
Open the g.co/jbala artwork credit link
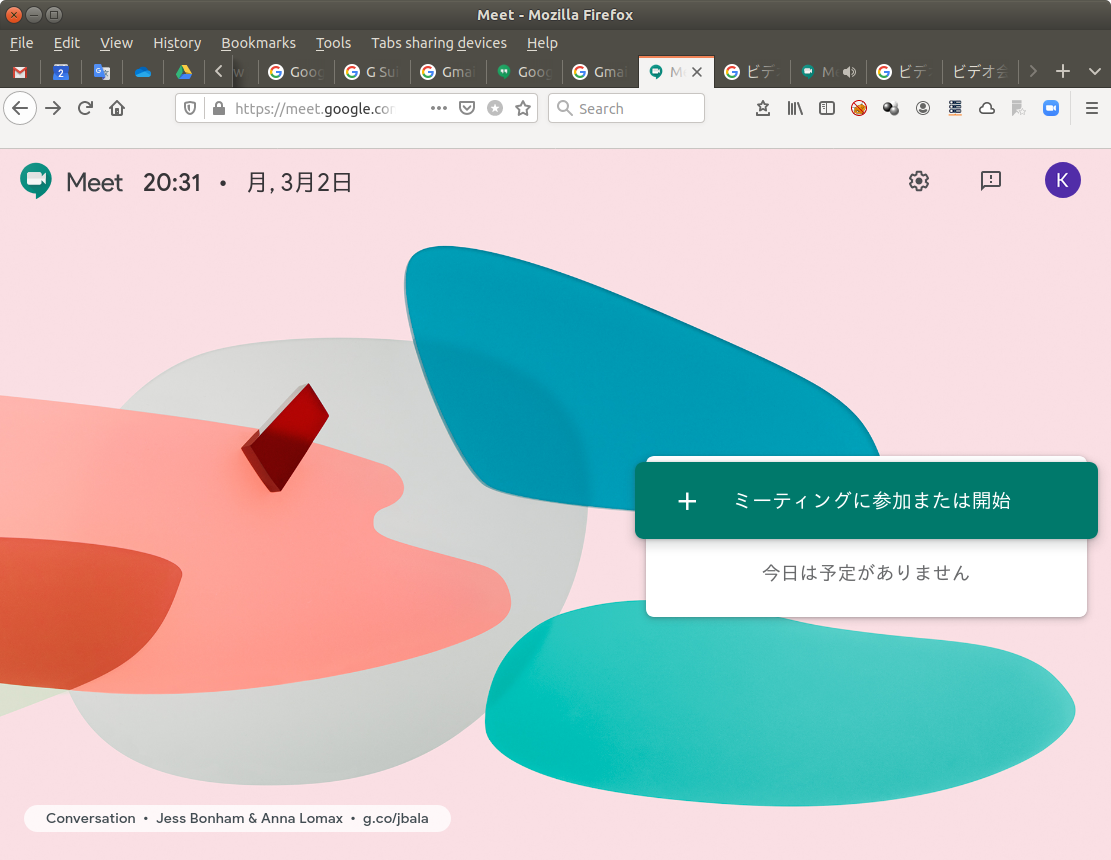click(395, 818)
